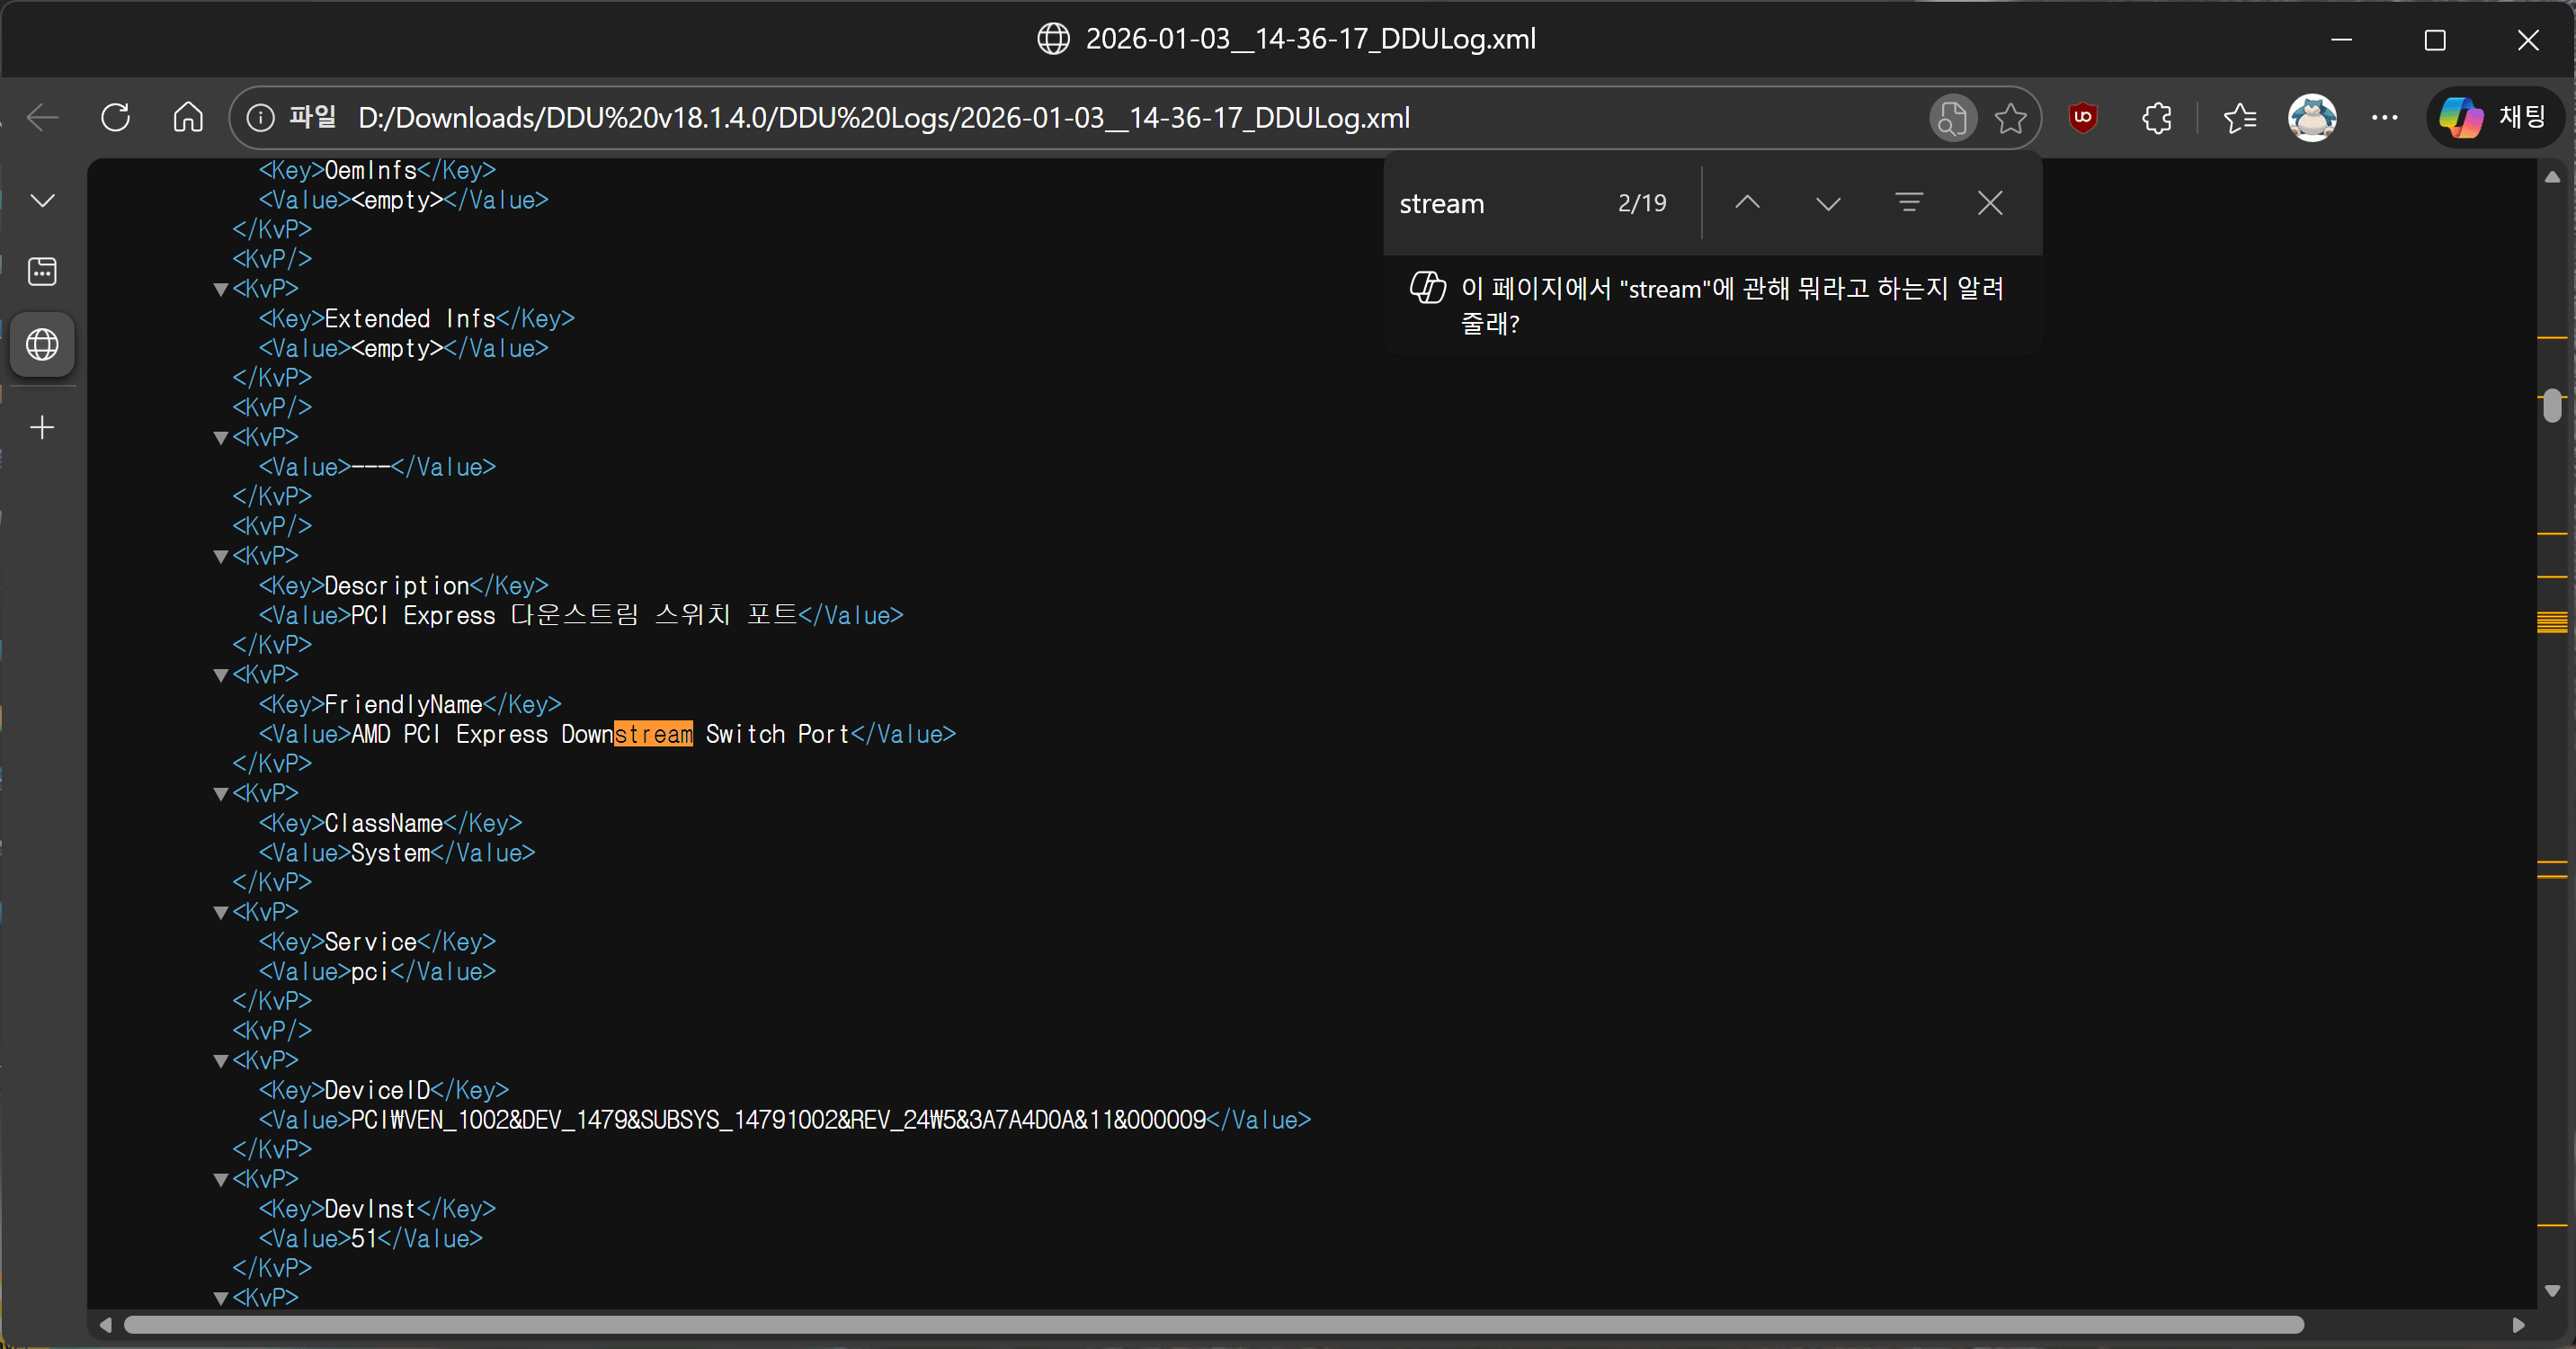Open a new tab with the plus icon

pyautogui.click(x=42, y=427)
